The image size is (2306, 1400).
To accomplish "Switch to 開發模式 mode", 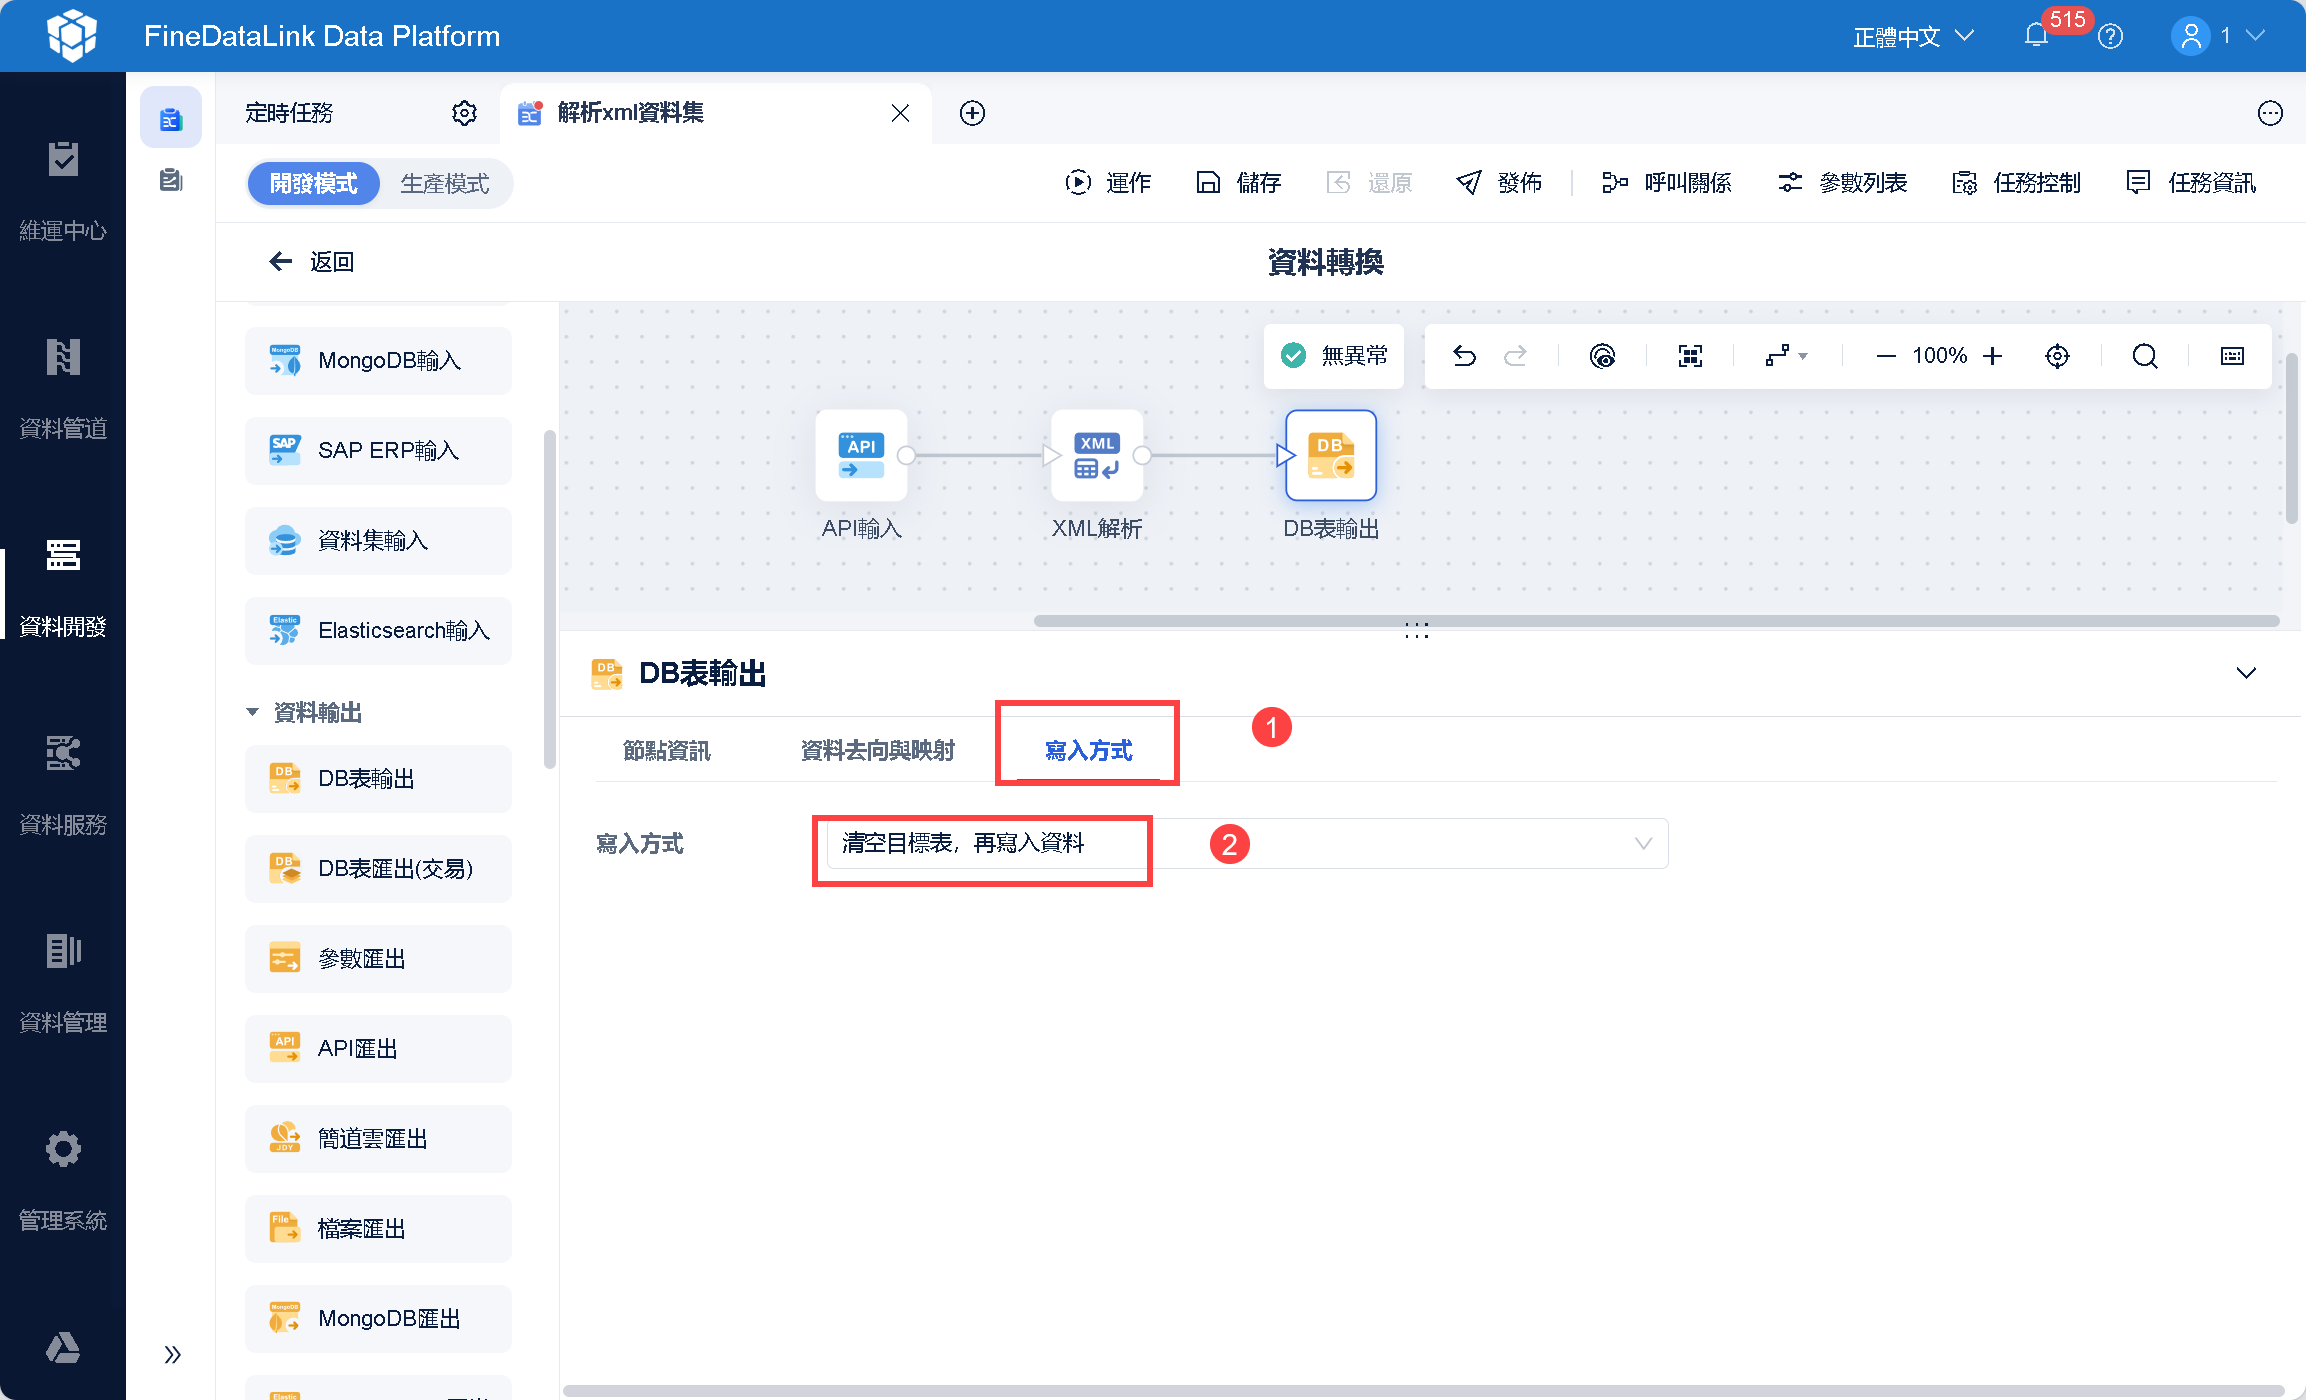I will (x=314, y=184).
